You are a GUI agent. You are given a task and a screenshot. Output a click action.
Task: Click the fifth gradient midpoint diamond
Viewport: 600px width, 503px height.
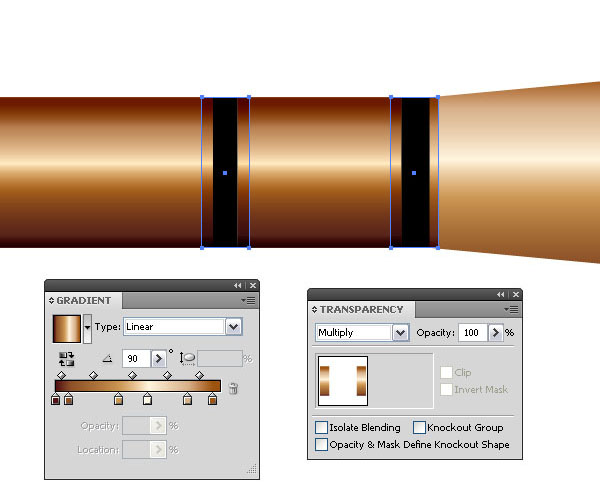(x=199, y=375)
